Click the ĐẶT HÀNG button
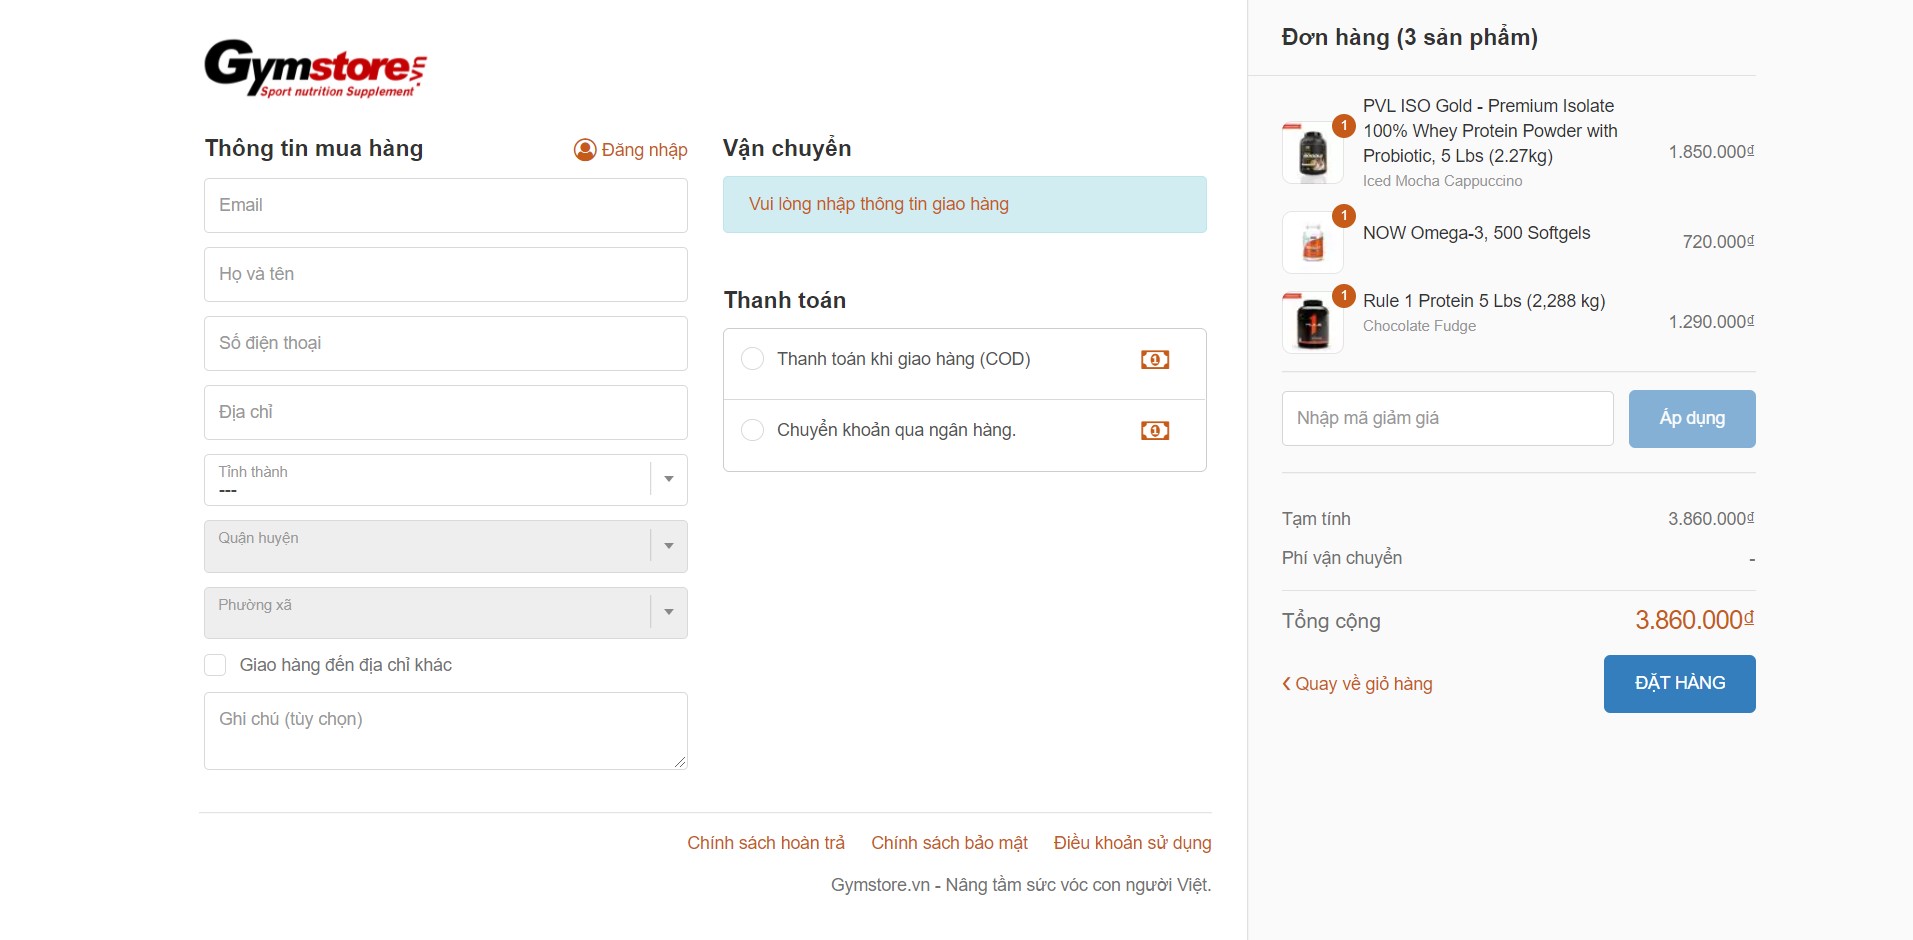This screenshot has width=1913, height=940. click(x=1680, y=684)
